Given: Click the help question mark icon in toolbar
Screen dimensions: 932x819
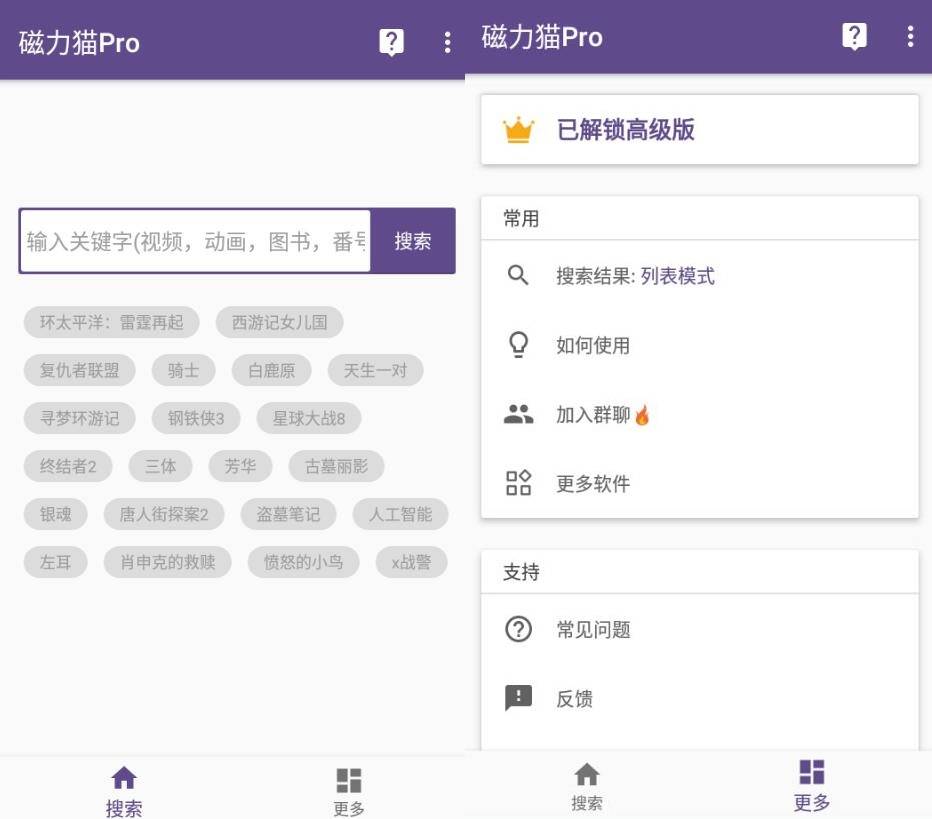Looking at the screenshot, I should [855, 37].
